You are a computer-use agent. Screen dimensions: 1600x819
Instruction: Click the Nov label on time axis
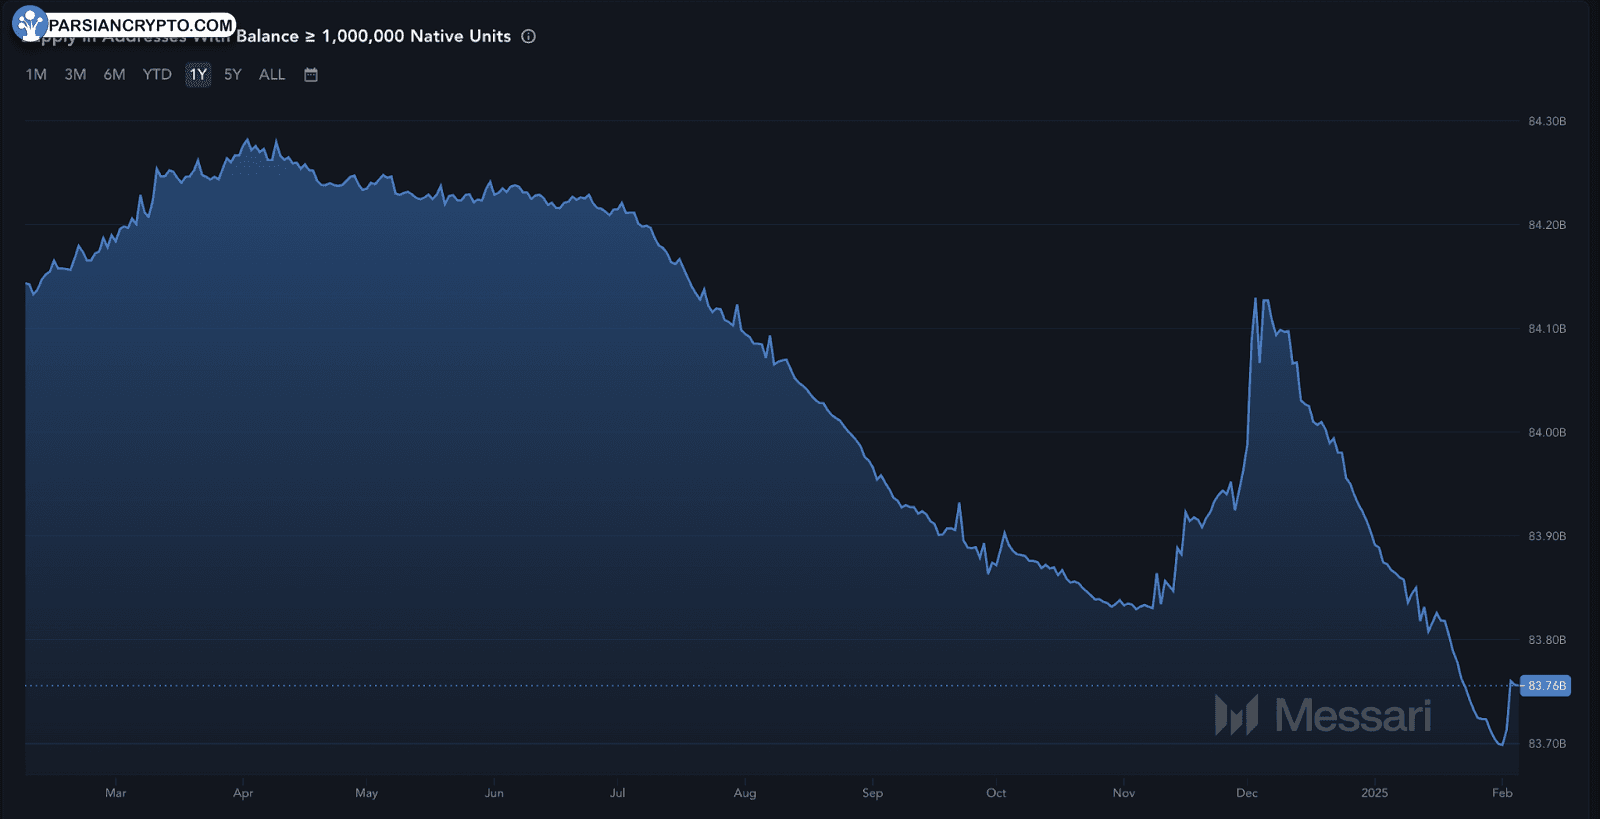(x=1124, y=793)
